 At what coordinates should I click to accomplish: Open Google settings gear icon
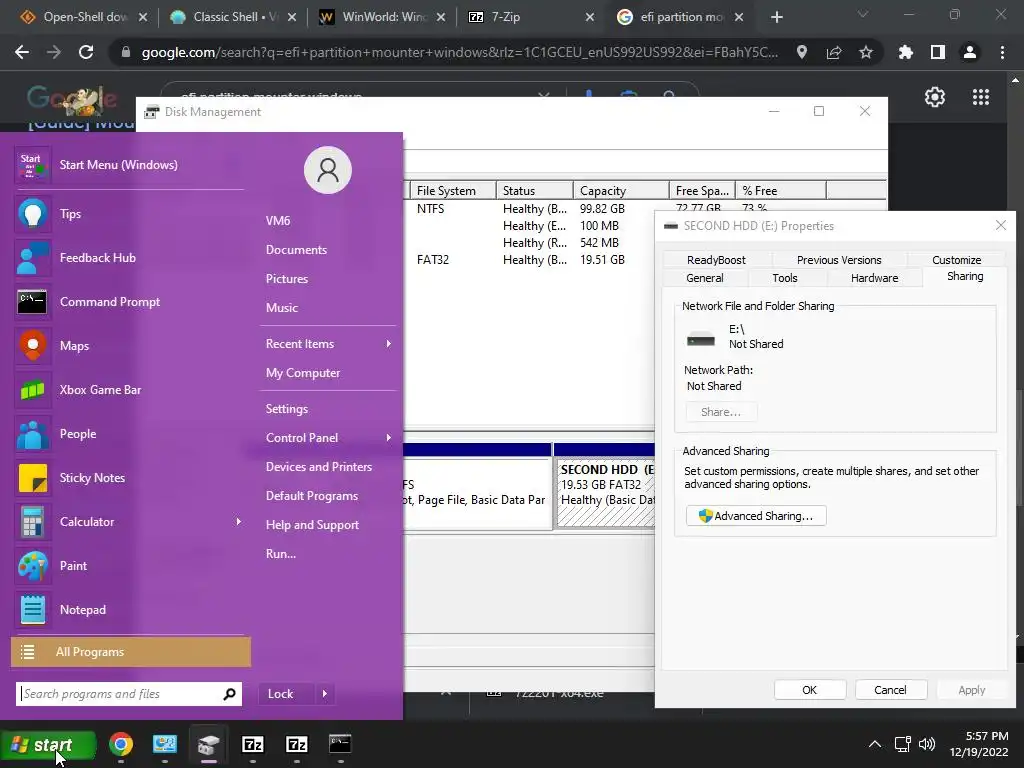click(935, 97)
